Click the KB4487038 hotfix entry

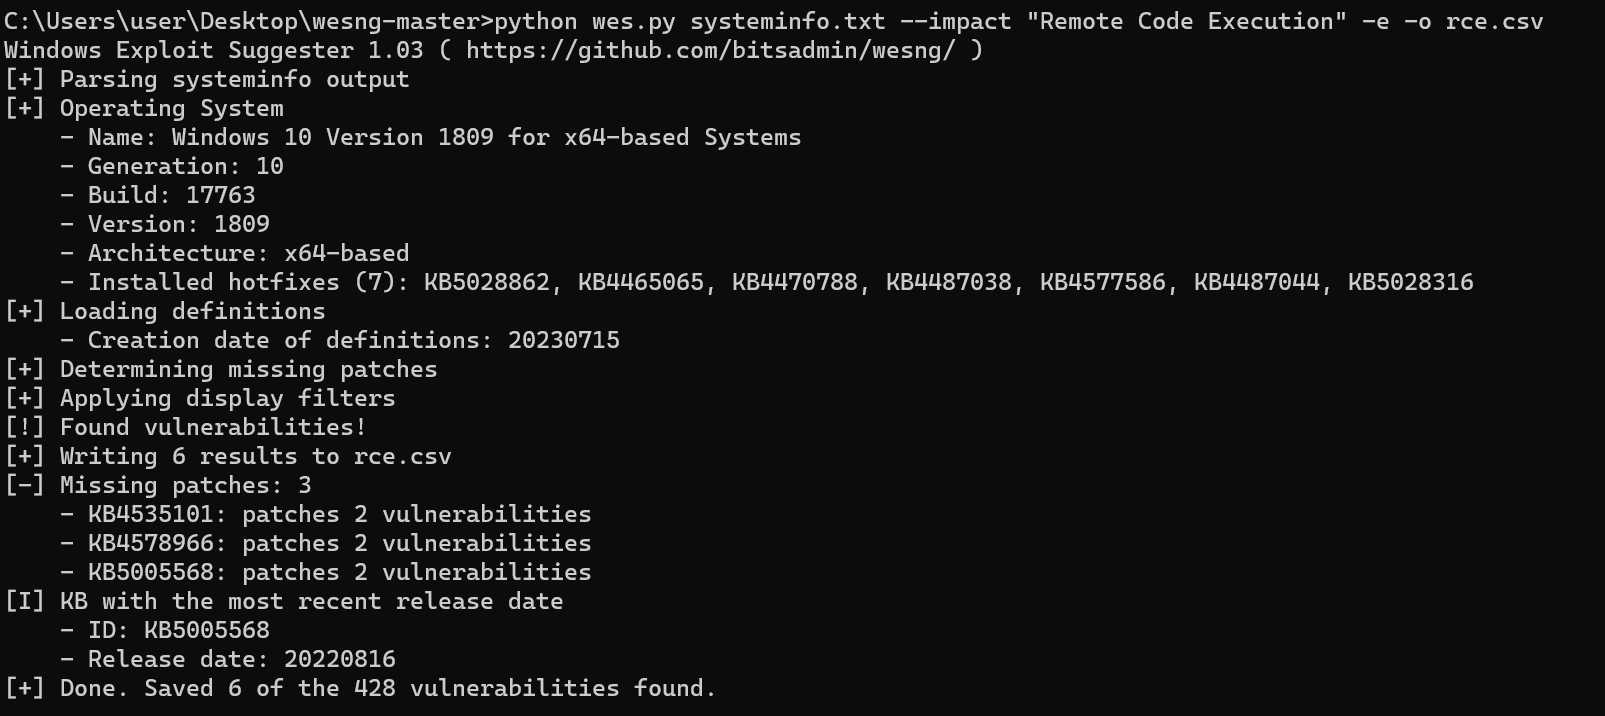[949, 282]
